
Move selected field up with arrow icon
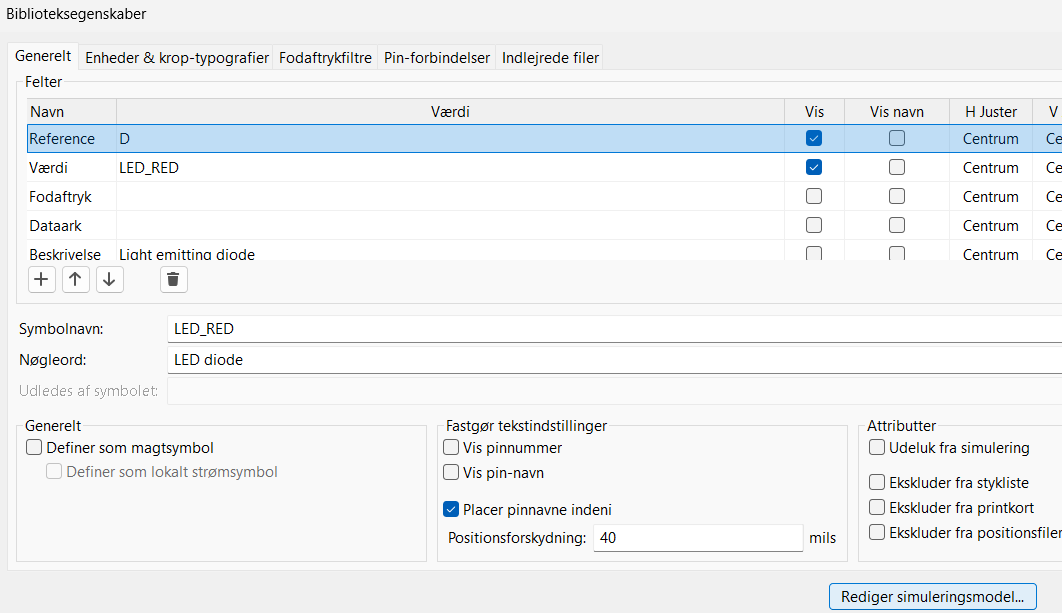click(x=75, y=279)
